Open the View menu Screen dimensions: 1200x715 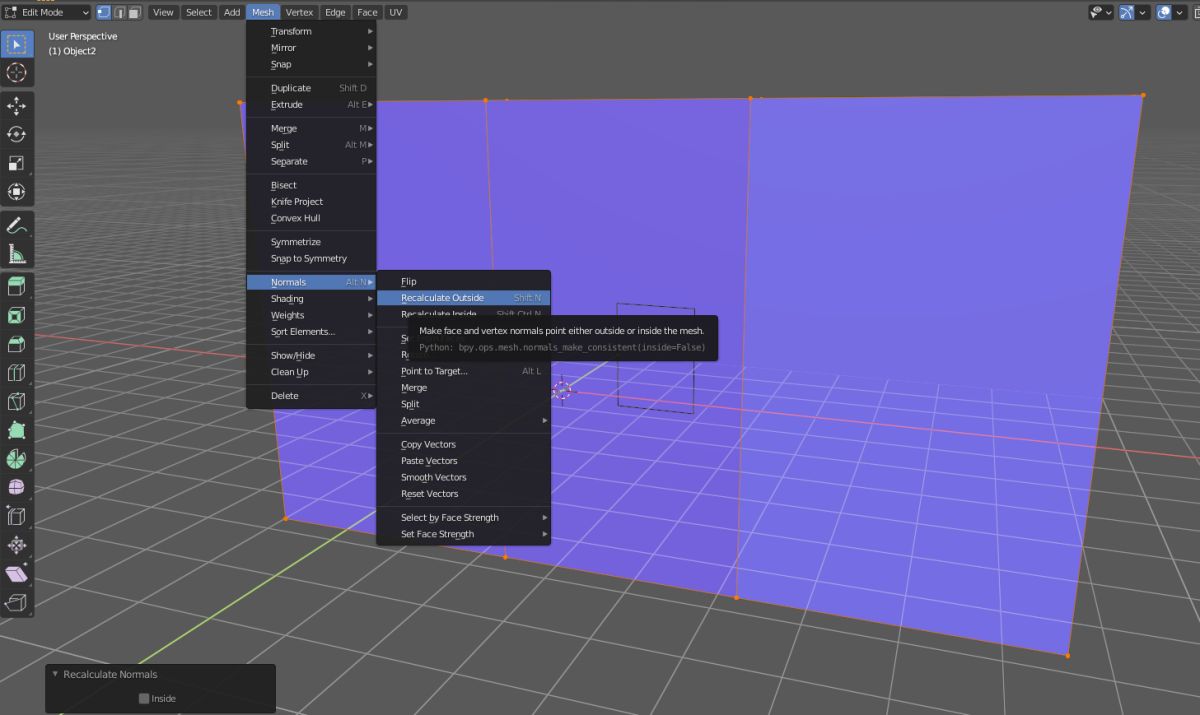point(163,12)
